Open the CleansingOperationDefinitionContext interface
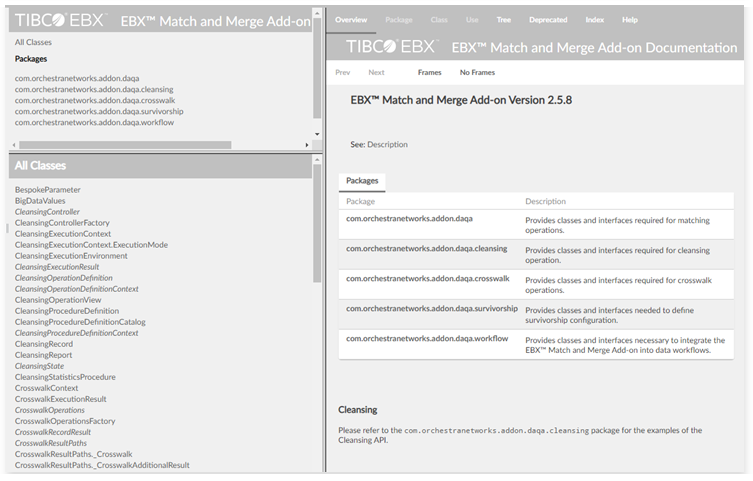Image resolution: width=753 pixels, height=481 pixels. point(76,289)
